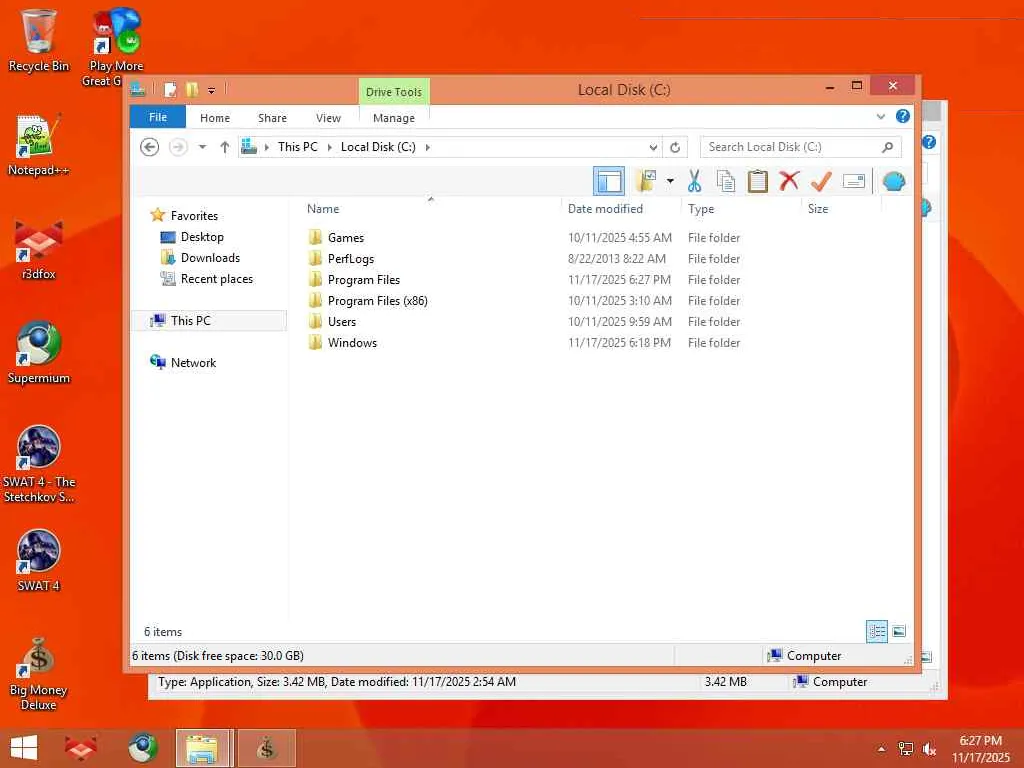Click the Big Money taskbar button

point(267,748)
